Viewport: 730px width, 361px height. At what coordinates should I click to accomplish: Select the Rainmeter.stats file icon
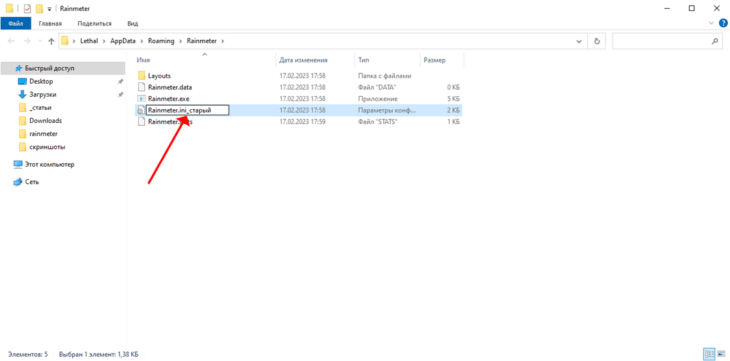142,122
